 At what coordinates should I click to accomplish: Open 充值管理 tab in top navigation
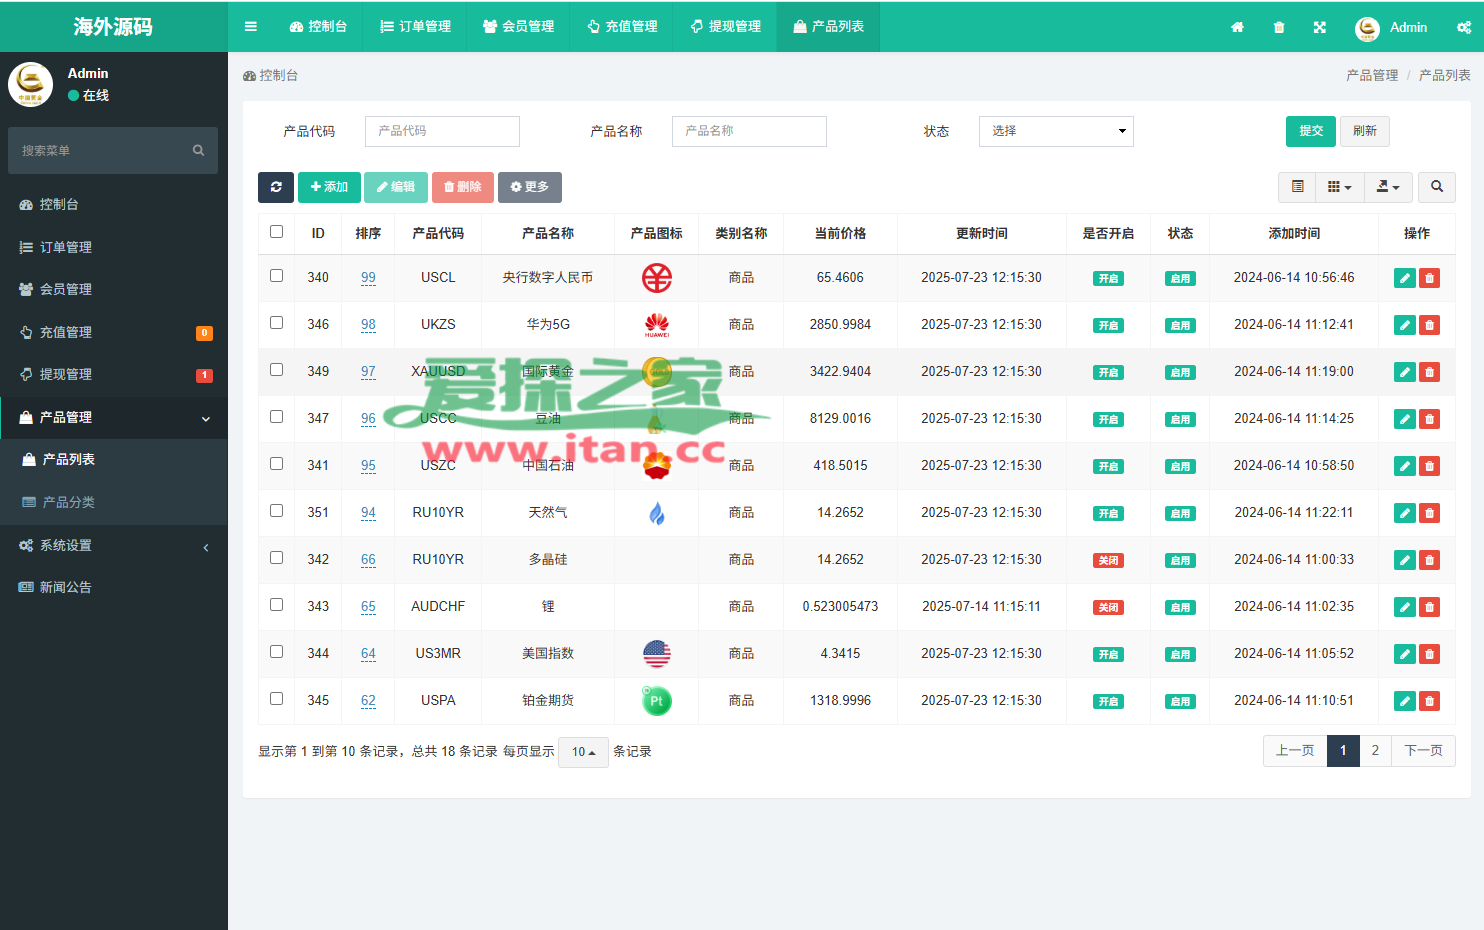(622, 27)
